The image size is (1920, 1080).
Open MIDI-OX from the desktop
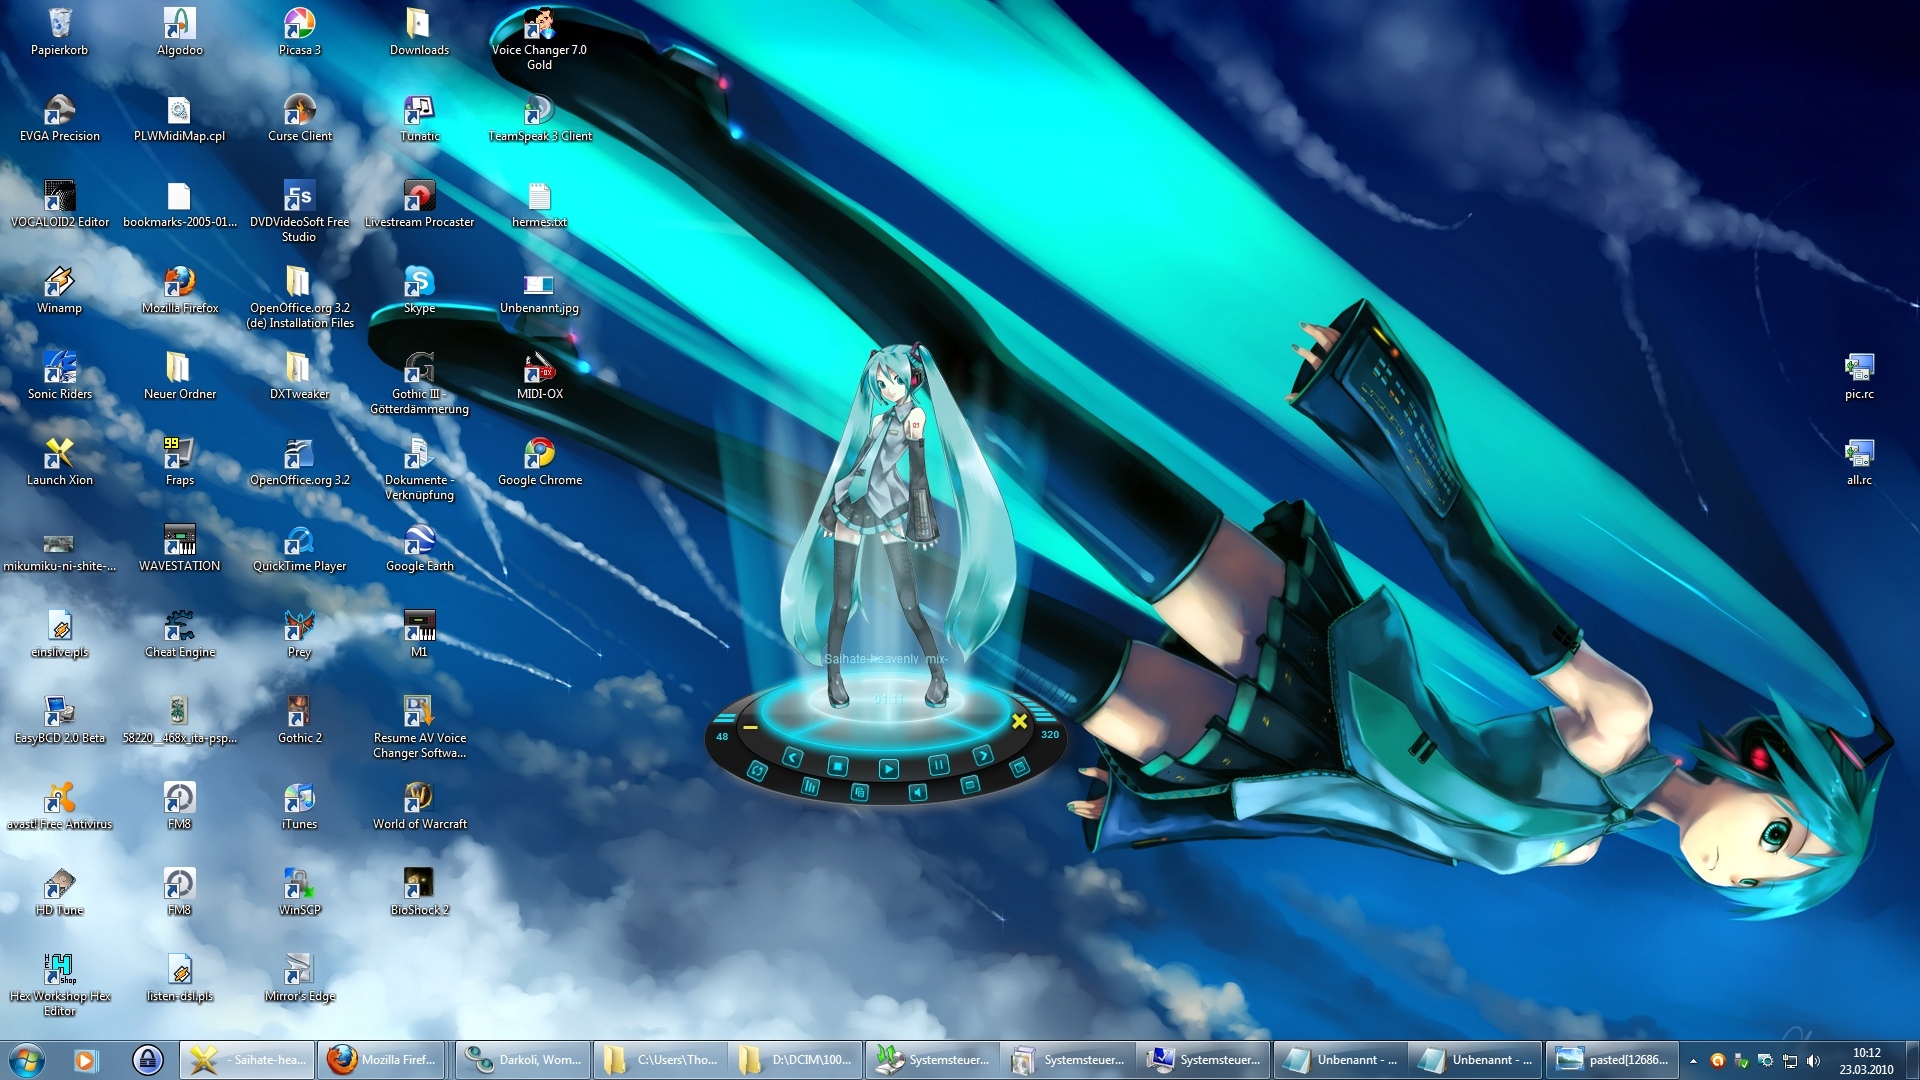click(x=540, y=369)
